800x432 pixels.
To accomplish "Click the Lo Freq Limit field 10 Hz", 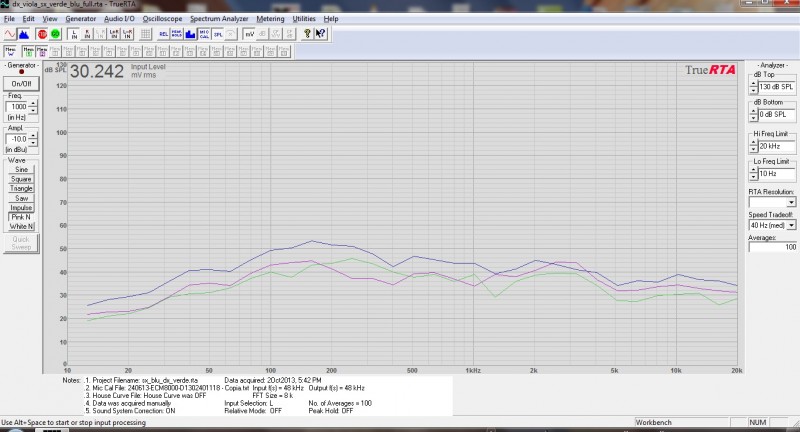I will click(777, 174).
